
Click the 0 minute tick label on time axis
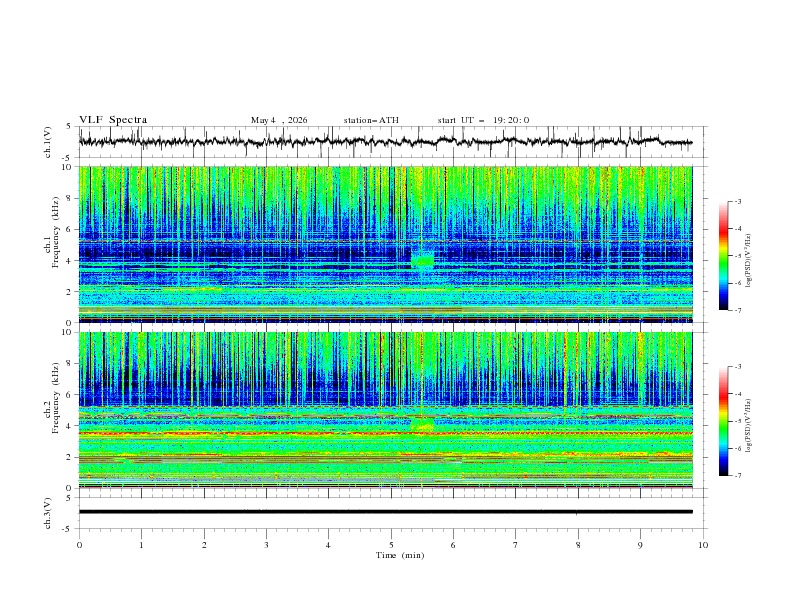79,545
